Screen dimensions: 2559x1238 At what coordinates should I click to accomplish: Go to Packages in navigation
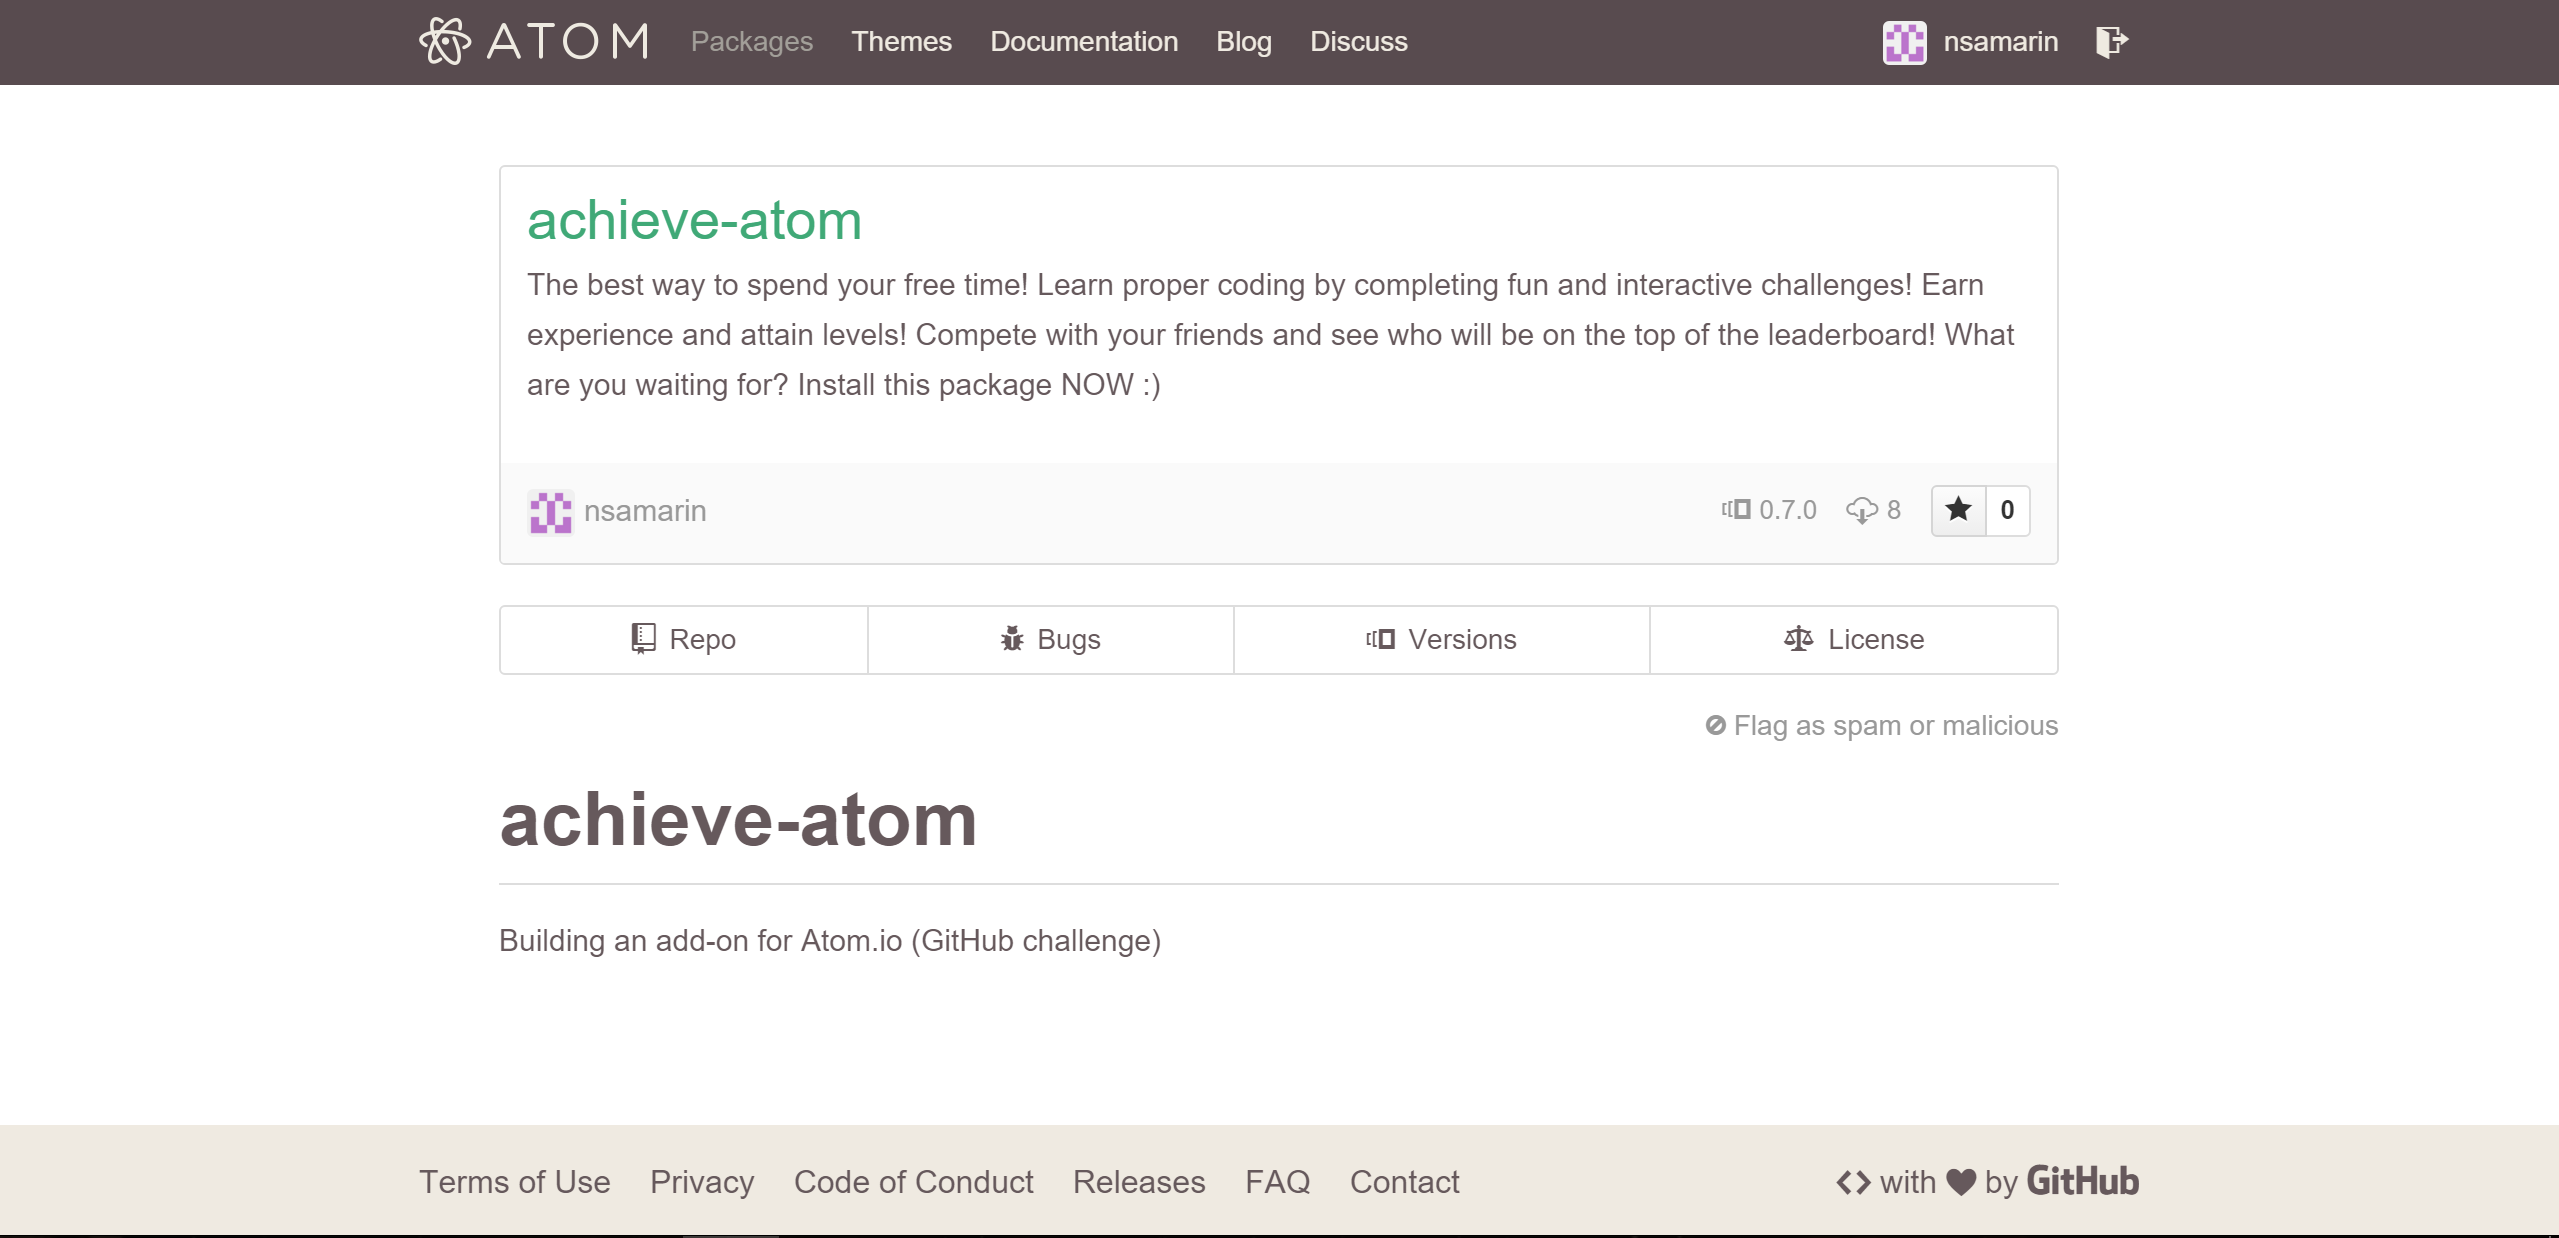click(x=751, y=41)
